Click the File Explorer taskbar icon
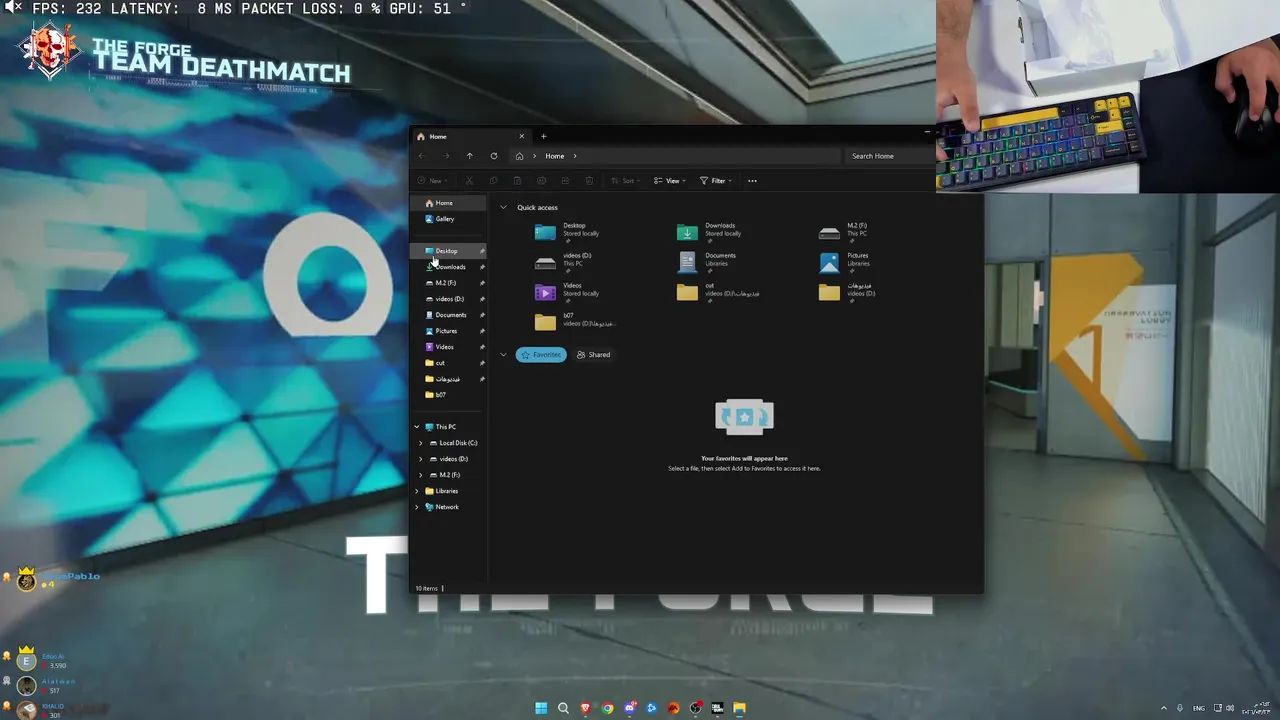 coord(739,708)
